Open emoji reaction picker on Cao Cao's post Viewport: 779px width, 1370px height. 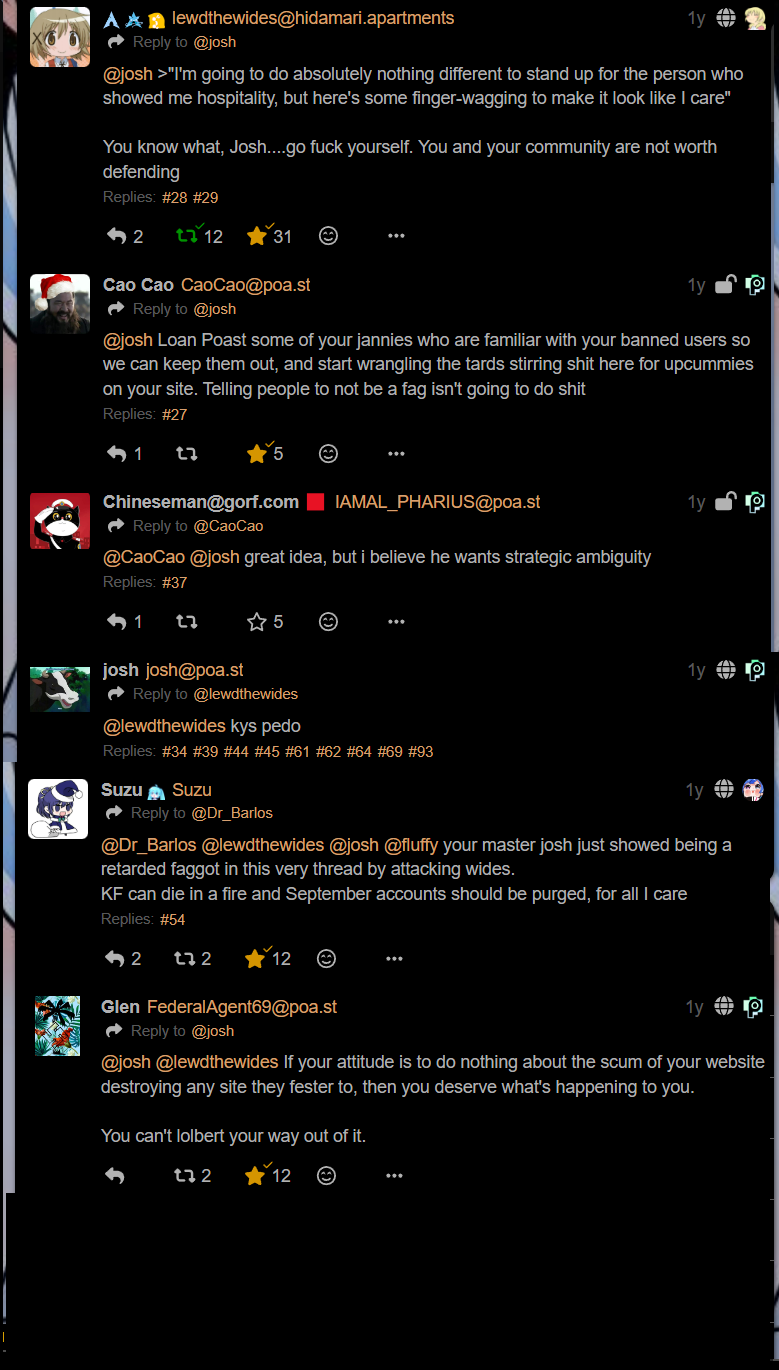pos(328,453)
